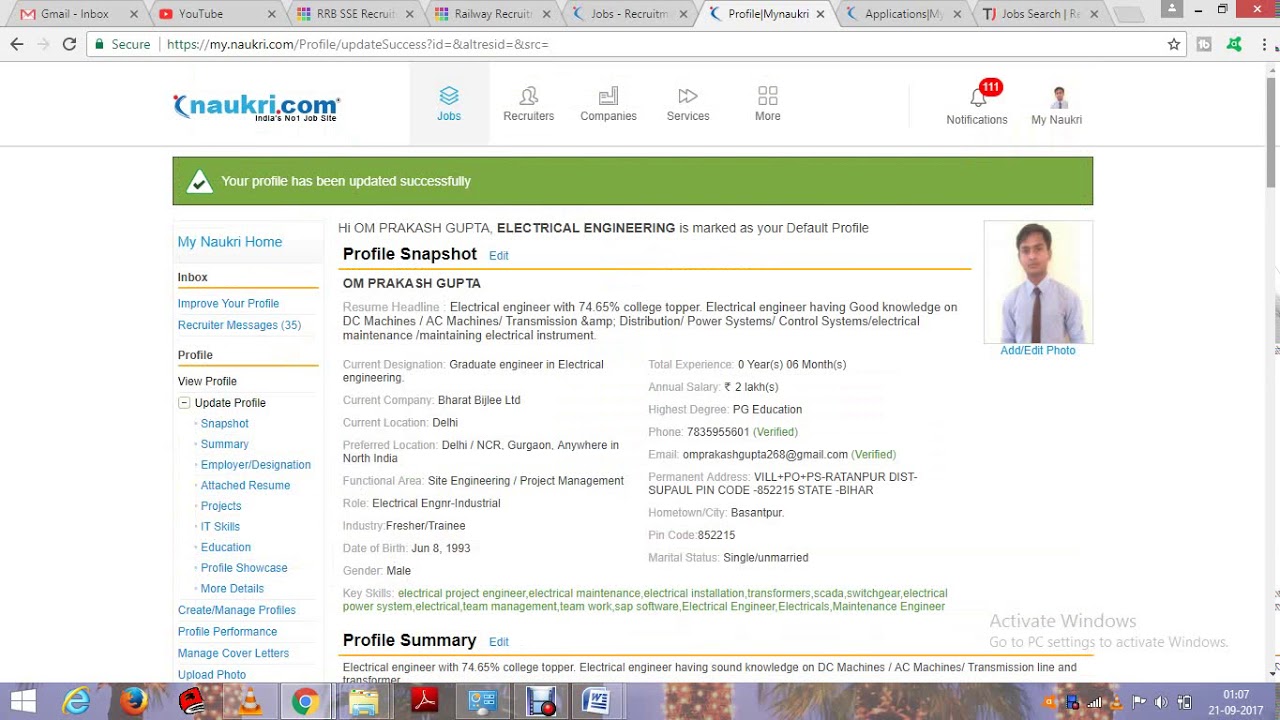Open View Profile in sidebar
This screenshot has height=720, width=1280.
click(207, 381)
